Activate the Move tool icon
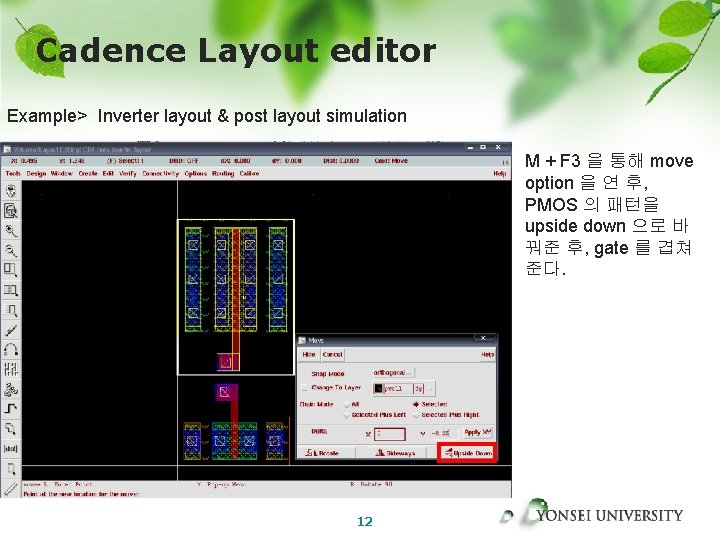720x540 pixels. click(11, 310)
